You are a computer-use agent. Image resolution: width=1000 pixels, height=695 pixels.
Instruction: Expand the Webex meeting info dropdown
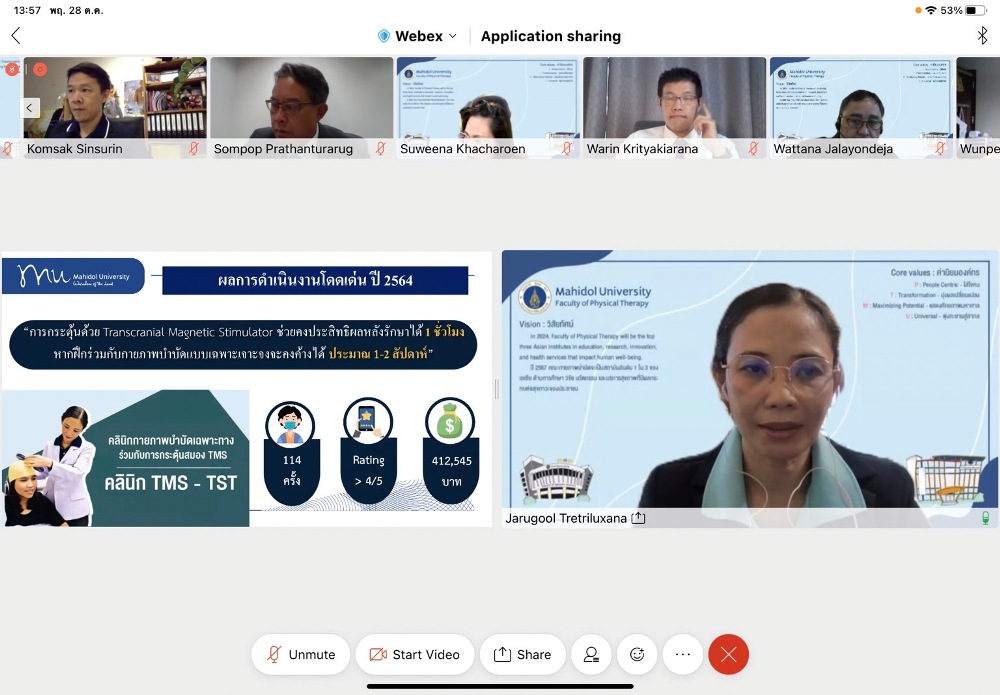(452, 36)
